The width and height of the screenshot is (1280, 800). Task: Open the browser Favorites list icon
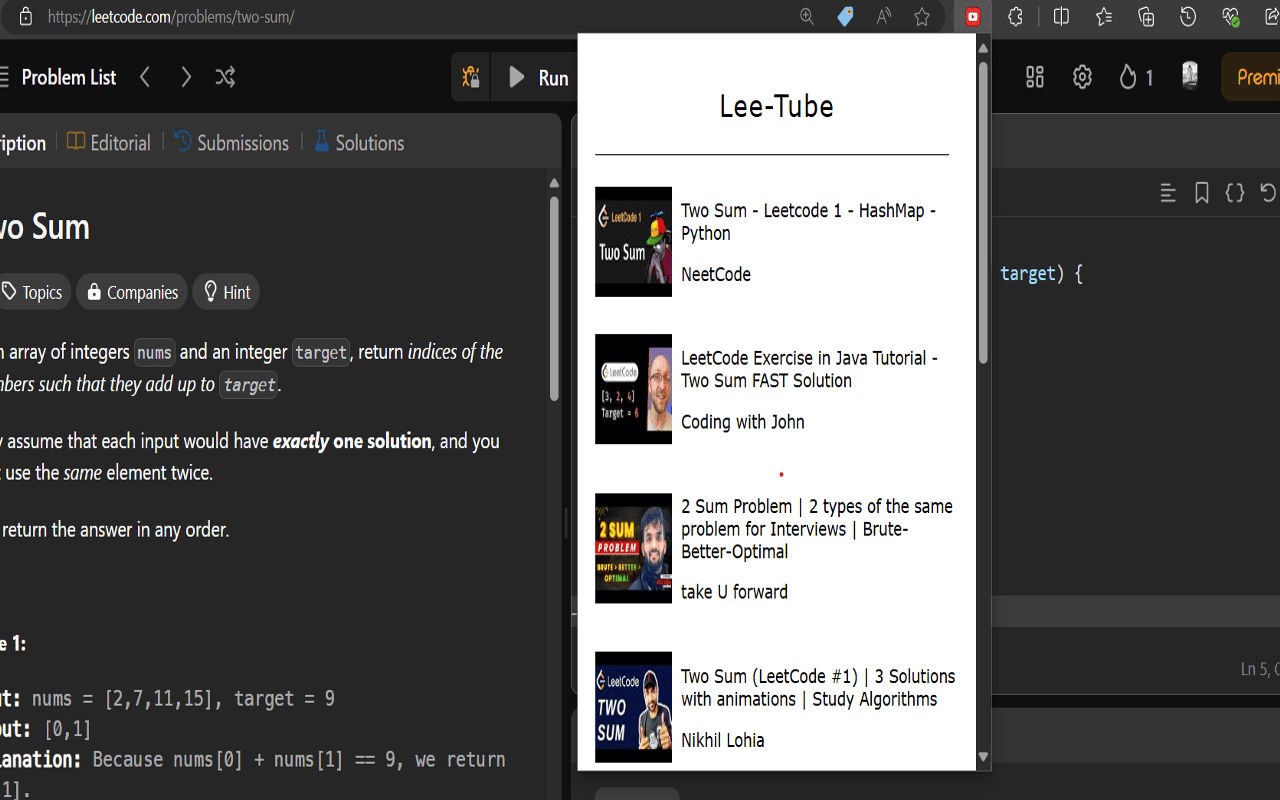(x=1104, y=17)
